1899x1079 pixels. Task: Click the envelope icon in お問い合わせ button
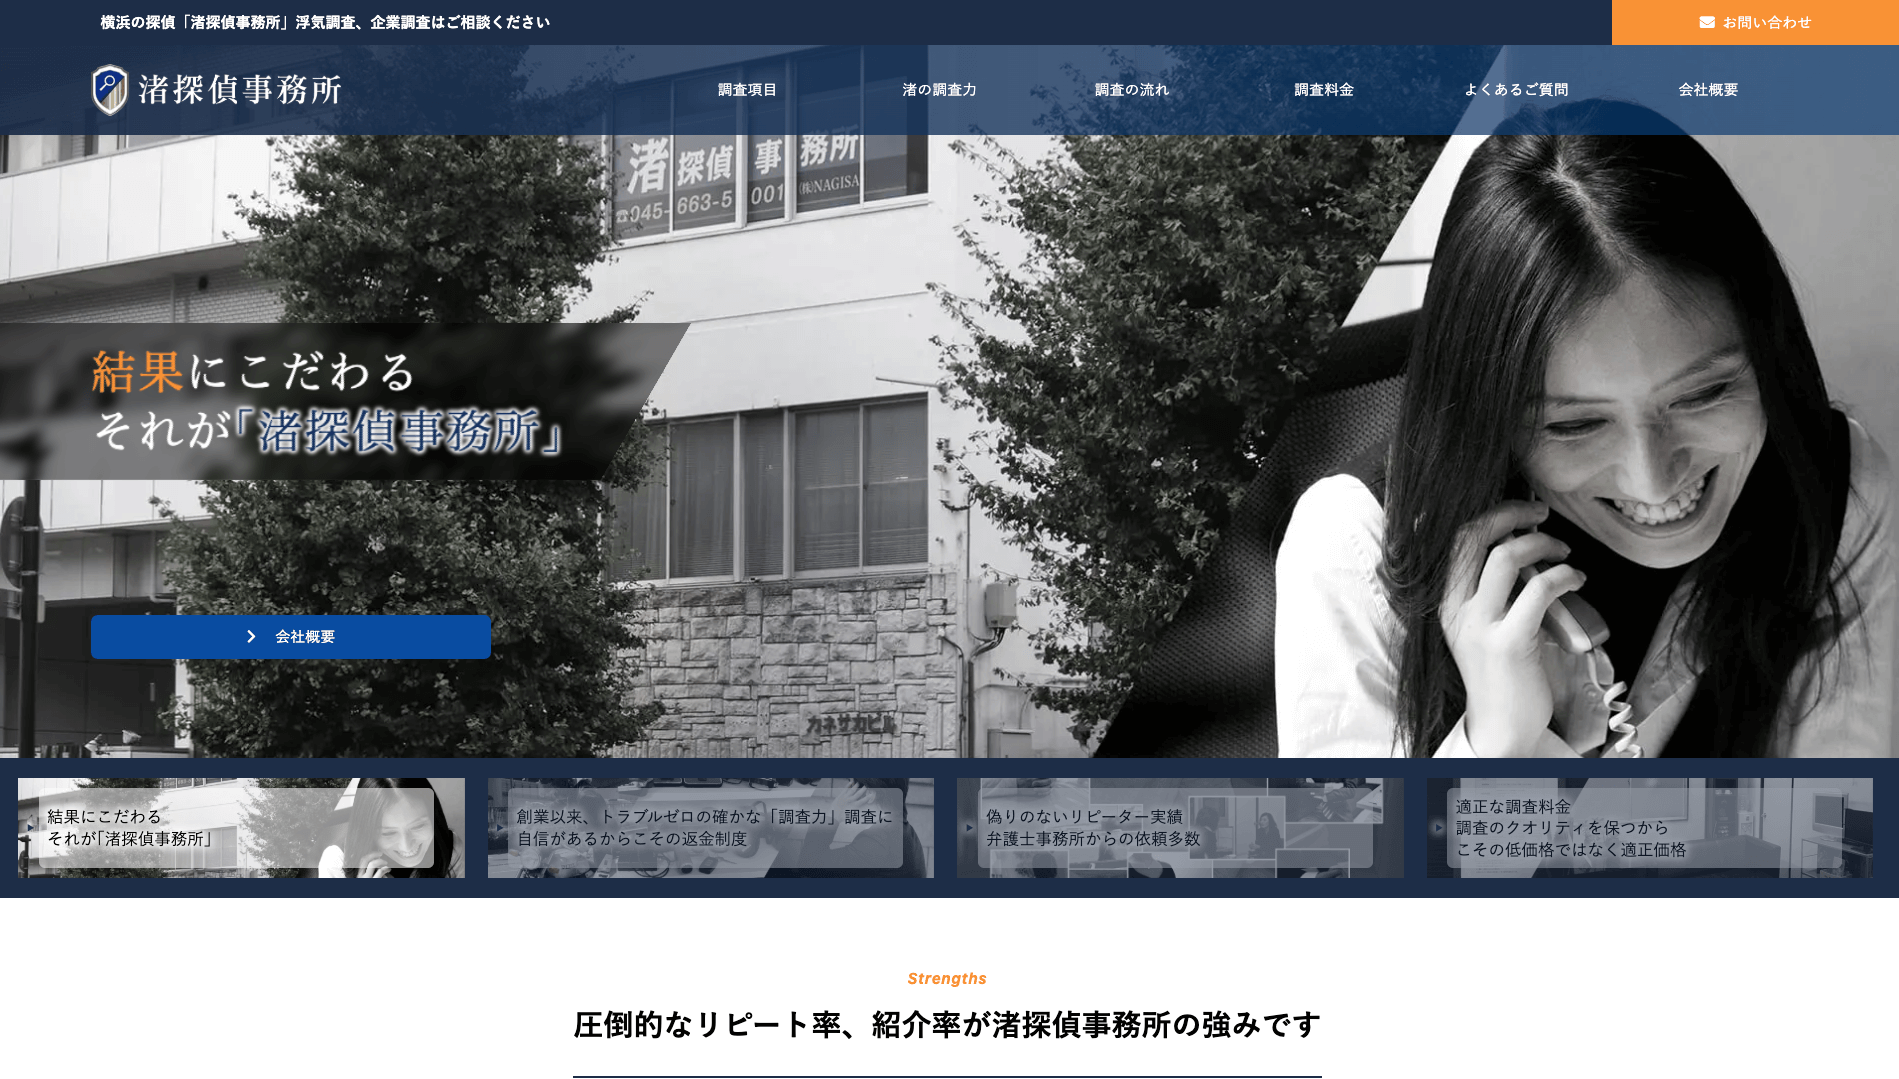click(1707, 22)
